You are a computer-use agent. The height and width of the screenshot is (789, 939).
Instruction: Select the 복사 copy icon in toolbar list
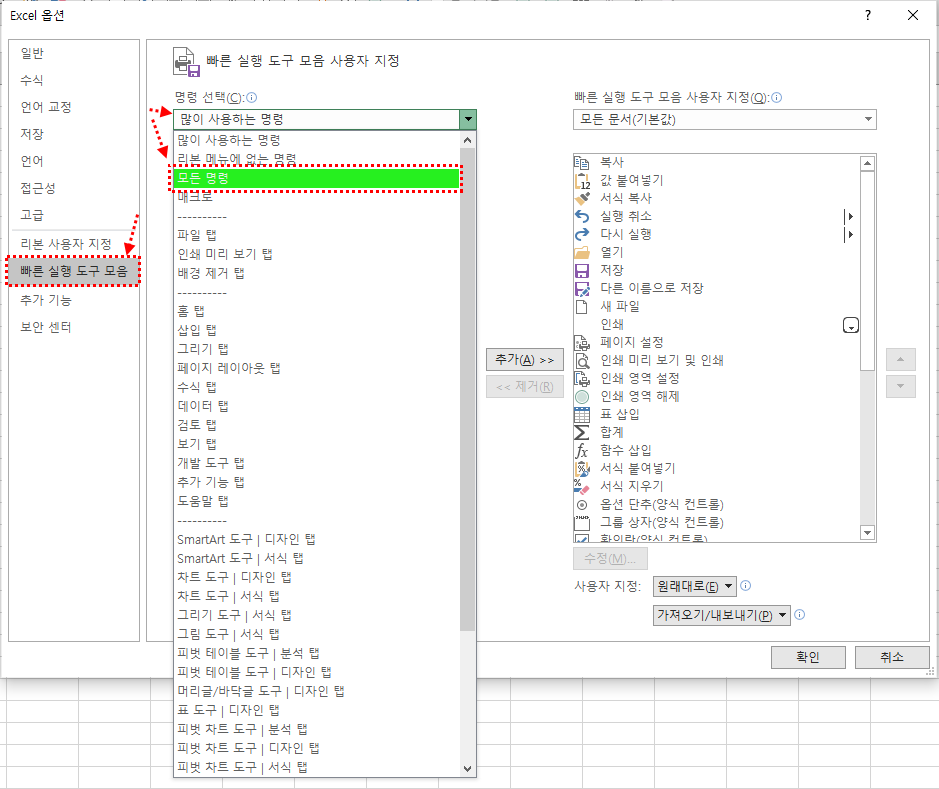581,162
